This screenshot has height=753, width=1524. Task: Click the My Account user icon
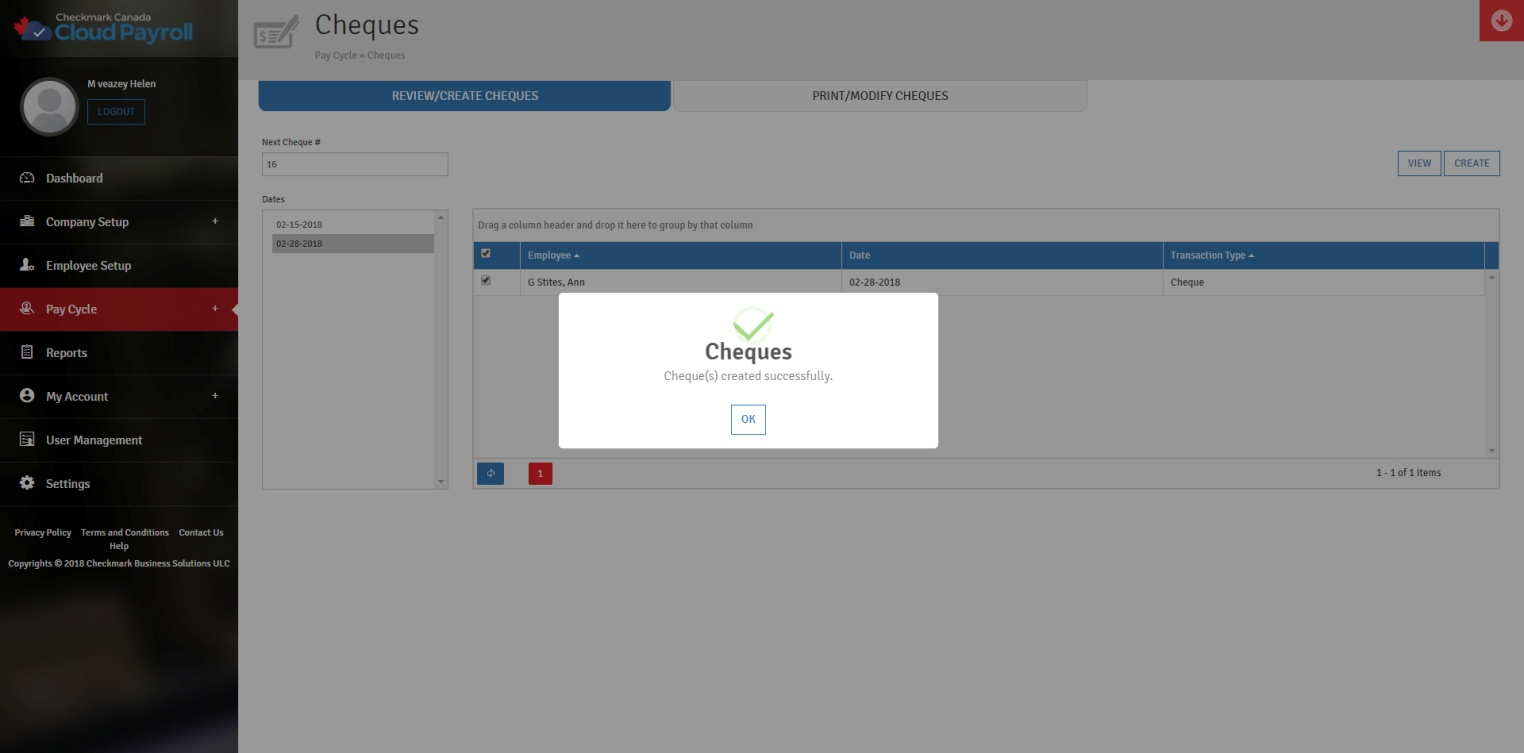click(x=27, y=396)
